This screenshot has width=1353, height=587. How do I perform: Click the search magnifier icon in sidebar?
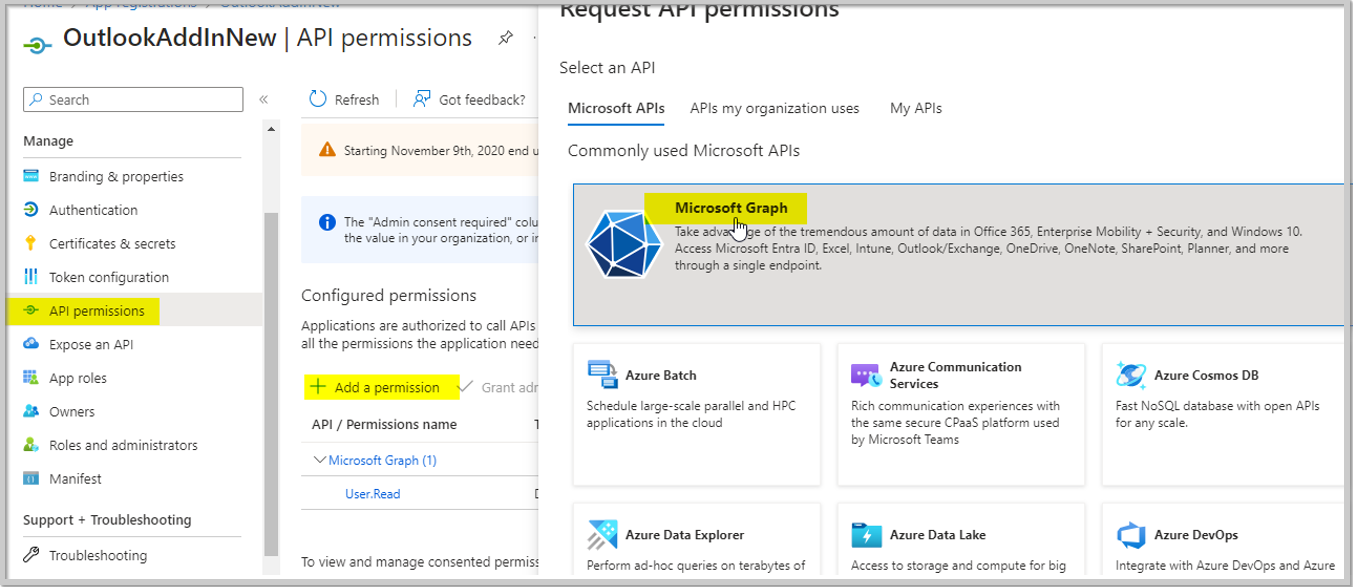coord(36,99)
